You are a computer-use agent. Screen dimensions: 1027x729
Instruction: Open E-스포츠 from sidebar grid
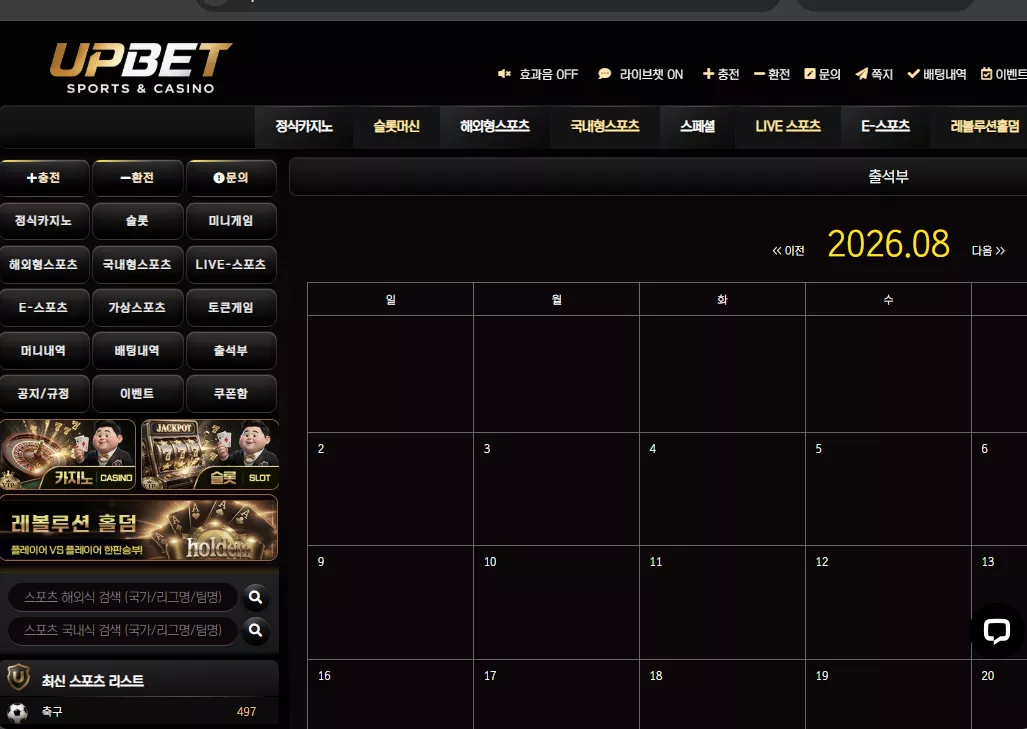point(44,308)
